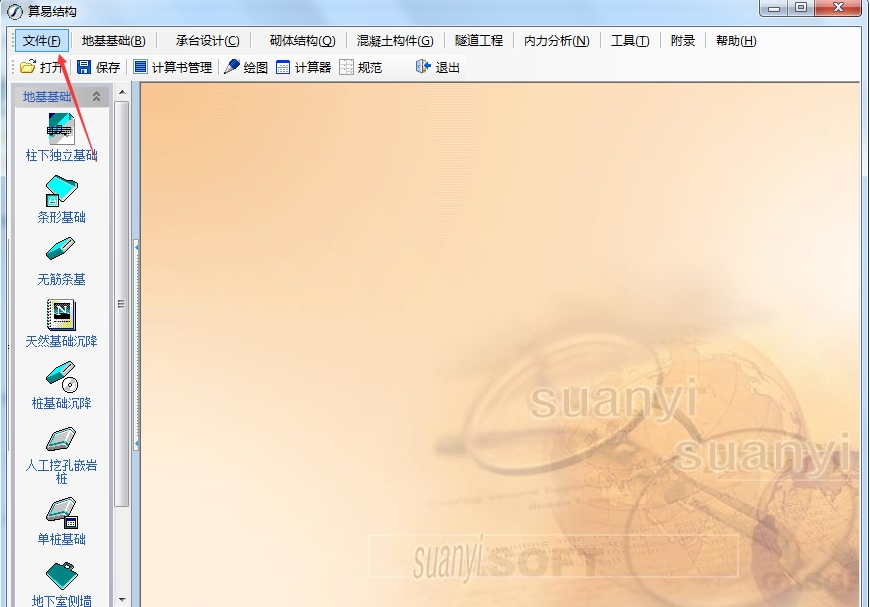870x607 pixels.
Task: Click the 单桩基础 label text
Action: coord(61,539)
